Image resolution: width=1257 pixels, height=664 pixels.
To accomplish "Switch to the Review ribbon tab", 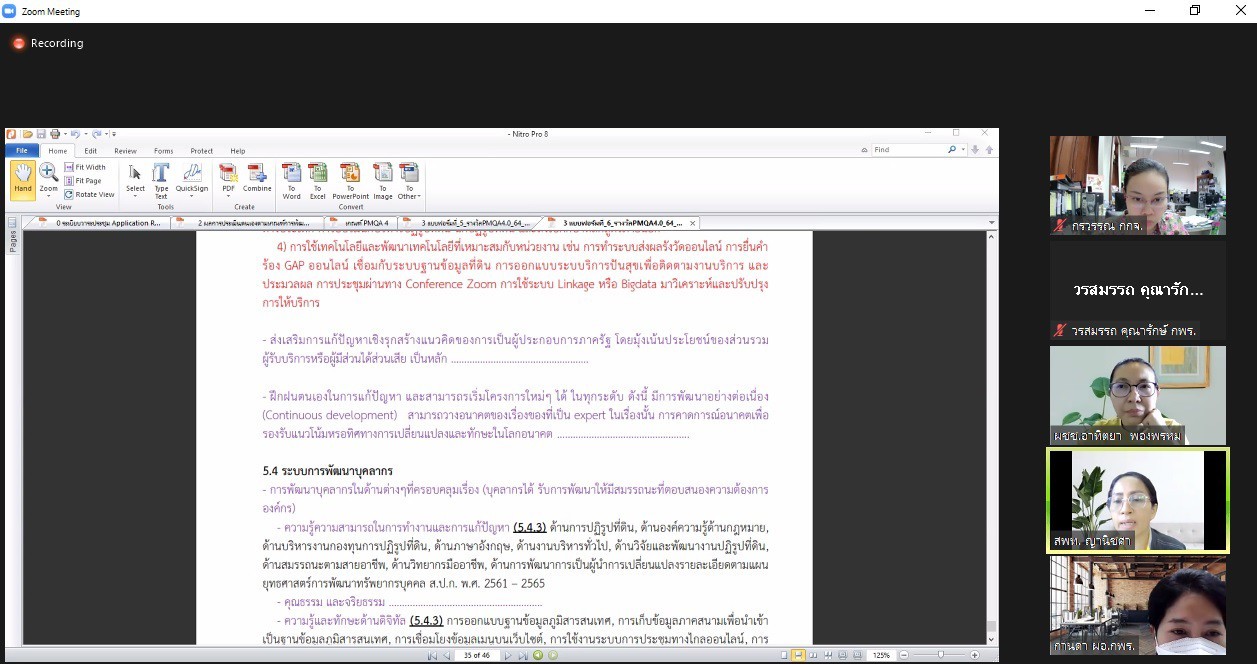I will point(125,151).
